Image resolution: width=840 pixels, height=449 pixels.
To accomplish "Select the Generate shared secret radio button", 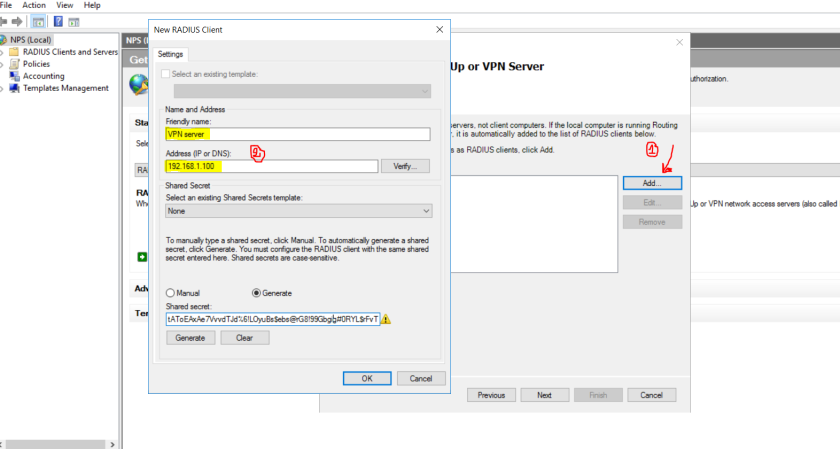I will click(x=256, y=293).
